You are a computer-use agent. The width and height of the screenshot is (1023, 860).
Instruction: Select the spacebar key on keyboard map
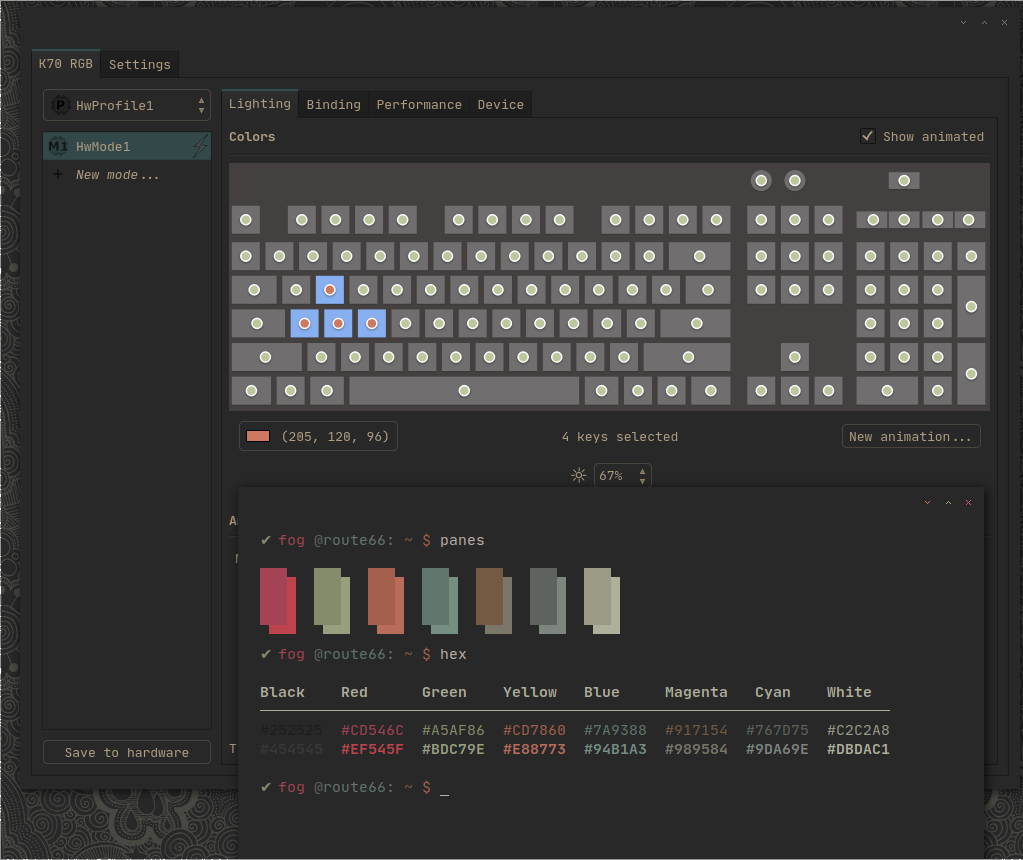click(x=464, y=391)
